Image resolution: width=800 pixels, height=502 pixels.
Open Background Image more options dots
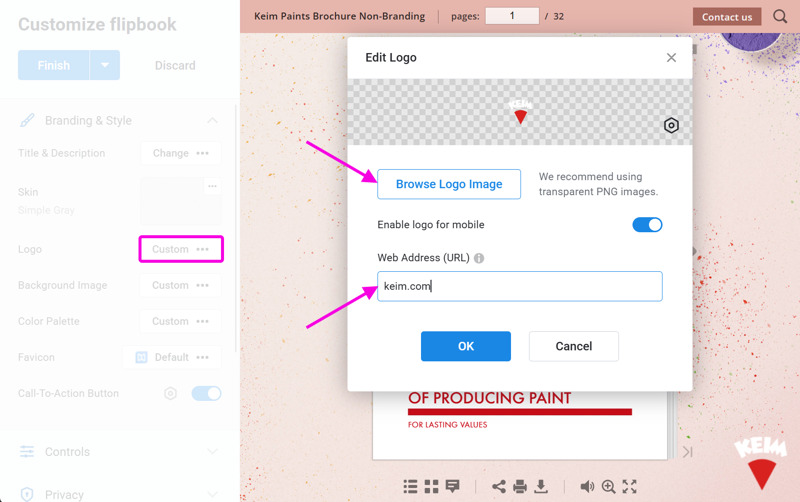[x=203, y=285]
